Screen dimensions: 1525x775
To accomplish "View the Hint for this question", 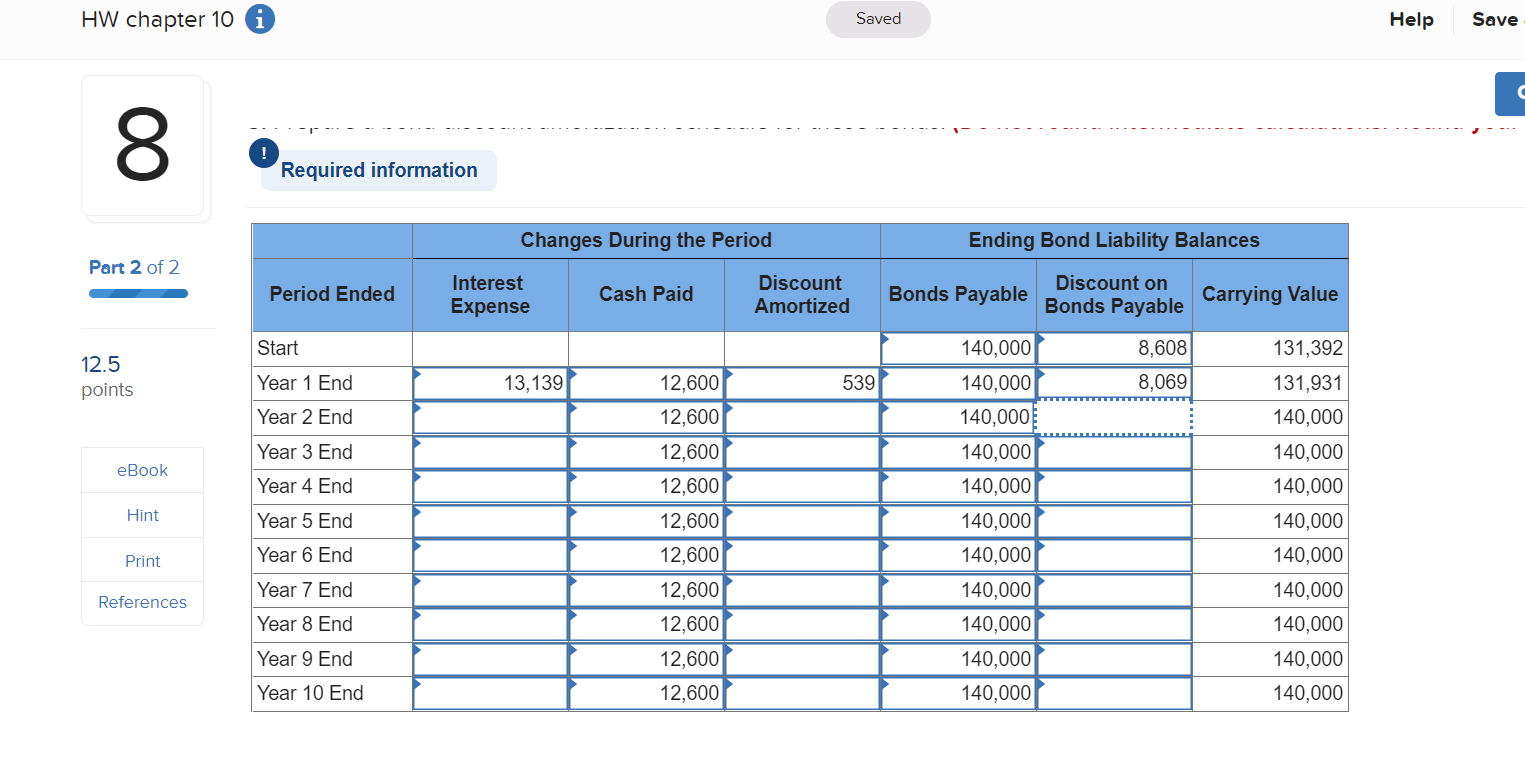I will pos(142,514).
